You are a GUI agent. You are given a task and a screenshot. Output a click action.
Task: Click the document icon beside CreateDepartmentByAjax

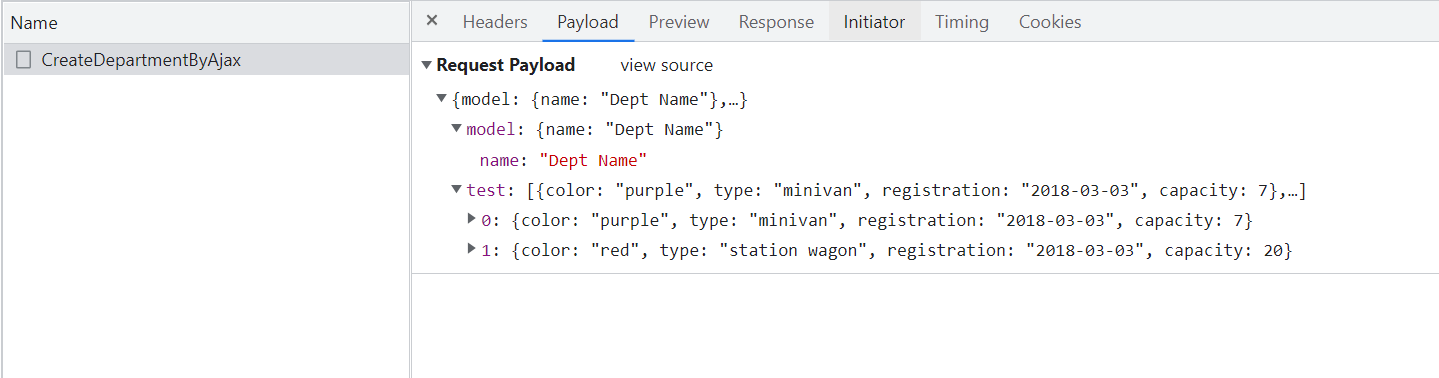click(x=24, y=60)
